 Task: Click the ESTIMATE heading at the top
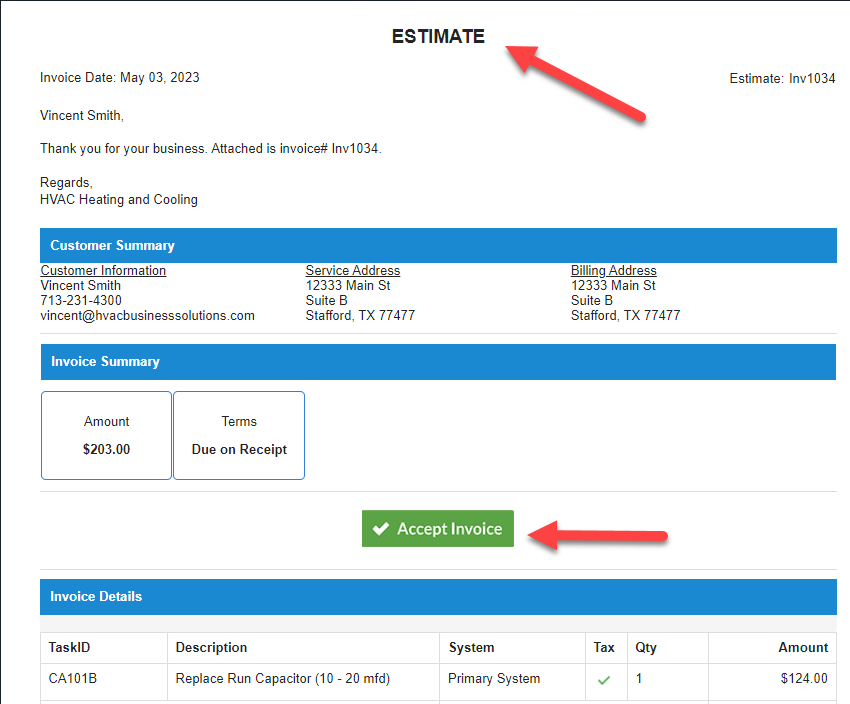(437, 36)
